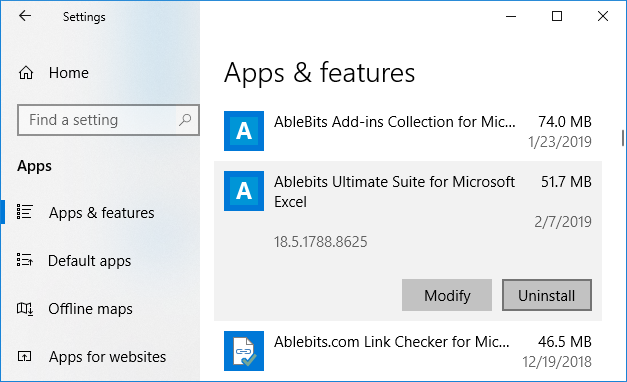Click the back arrow in Settings
Viewport: 627px width, 382px height.
[x=25, y=16]
